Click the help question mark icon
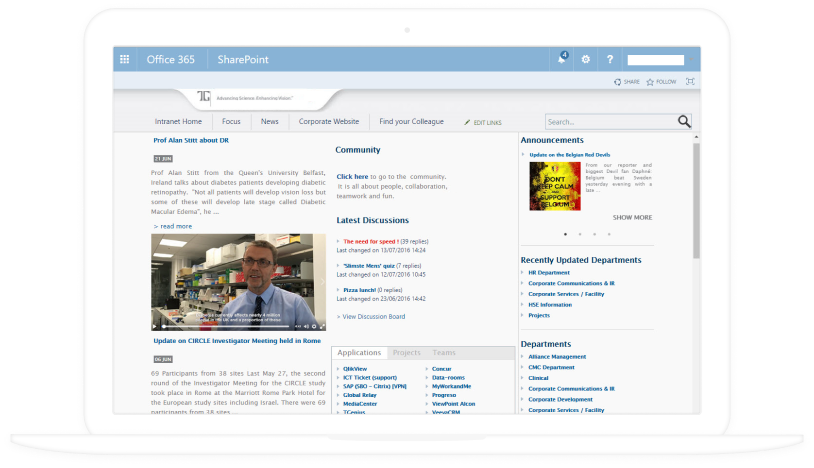Screen dimensions: 814x468 [x=610, y=59]
